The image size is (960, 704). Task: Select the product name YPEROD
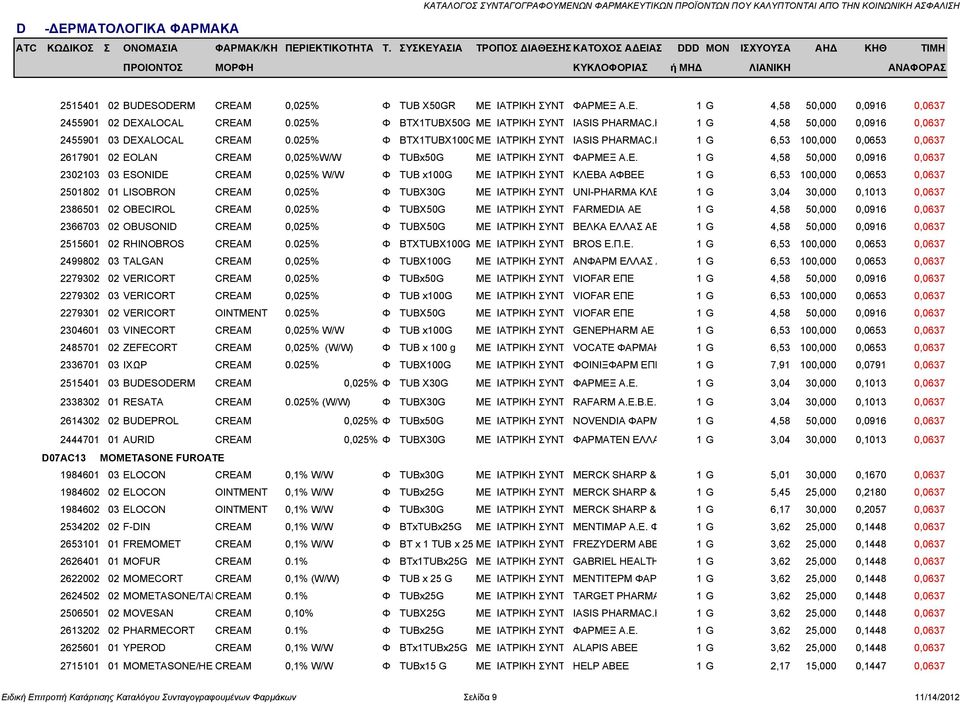click(x=144, y=648)
